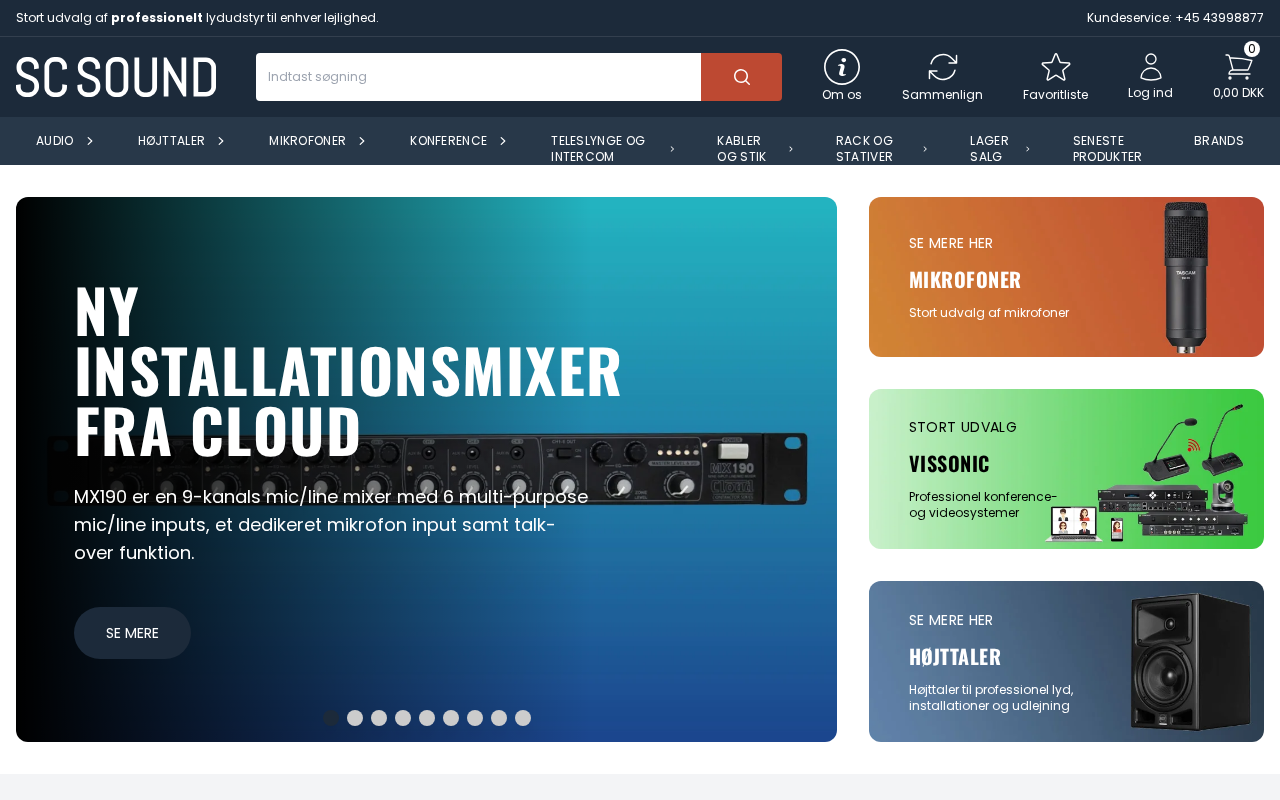1280x800 pixels.
Task: Submit search with magnifier button
Action: pyautogui.click(x=741, y=77)
